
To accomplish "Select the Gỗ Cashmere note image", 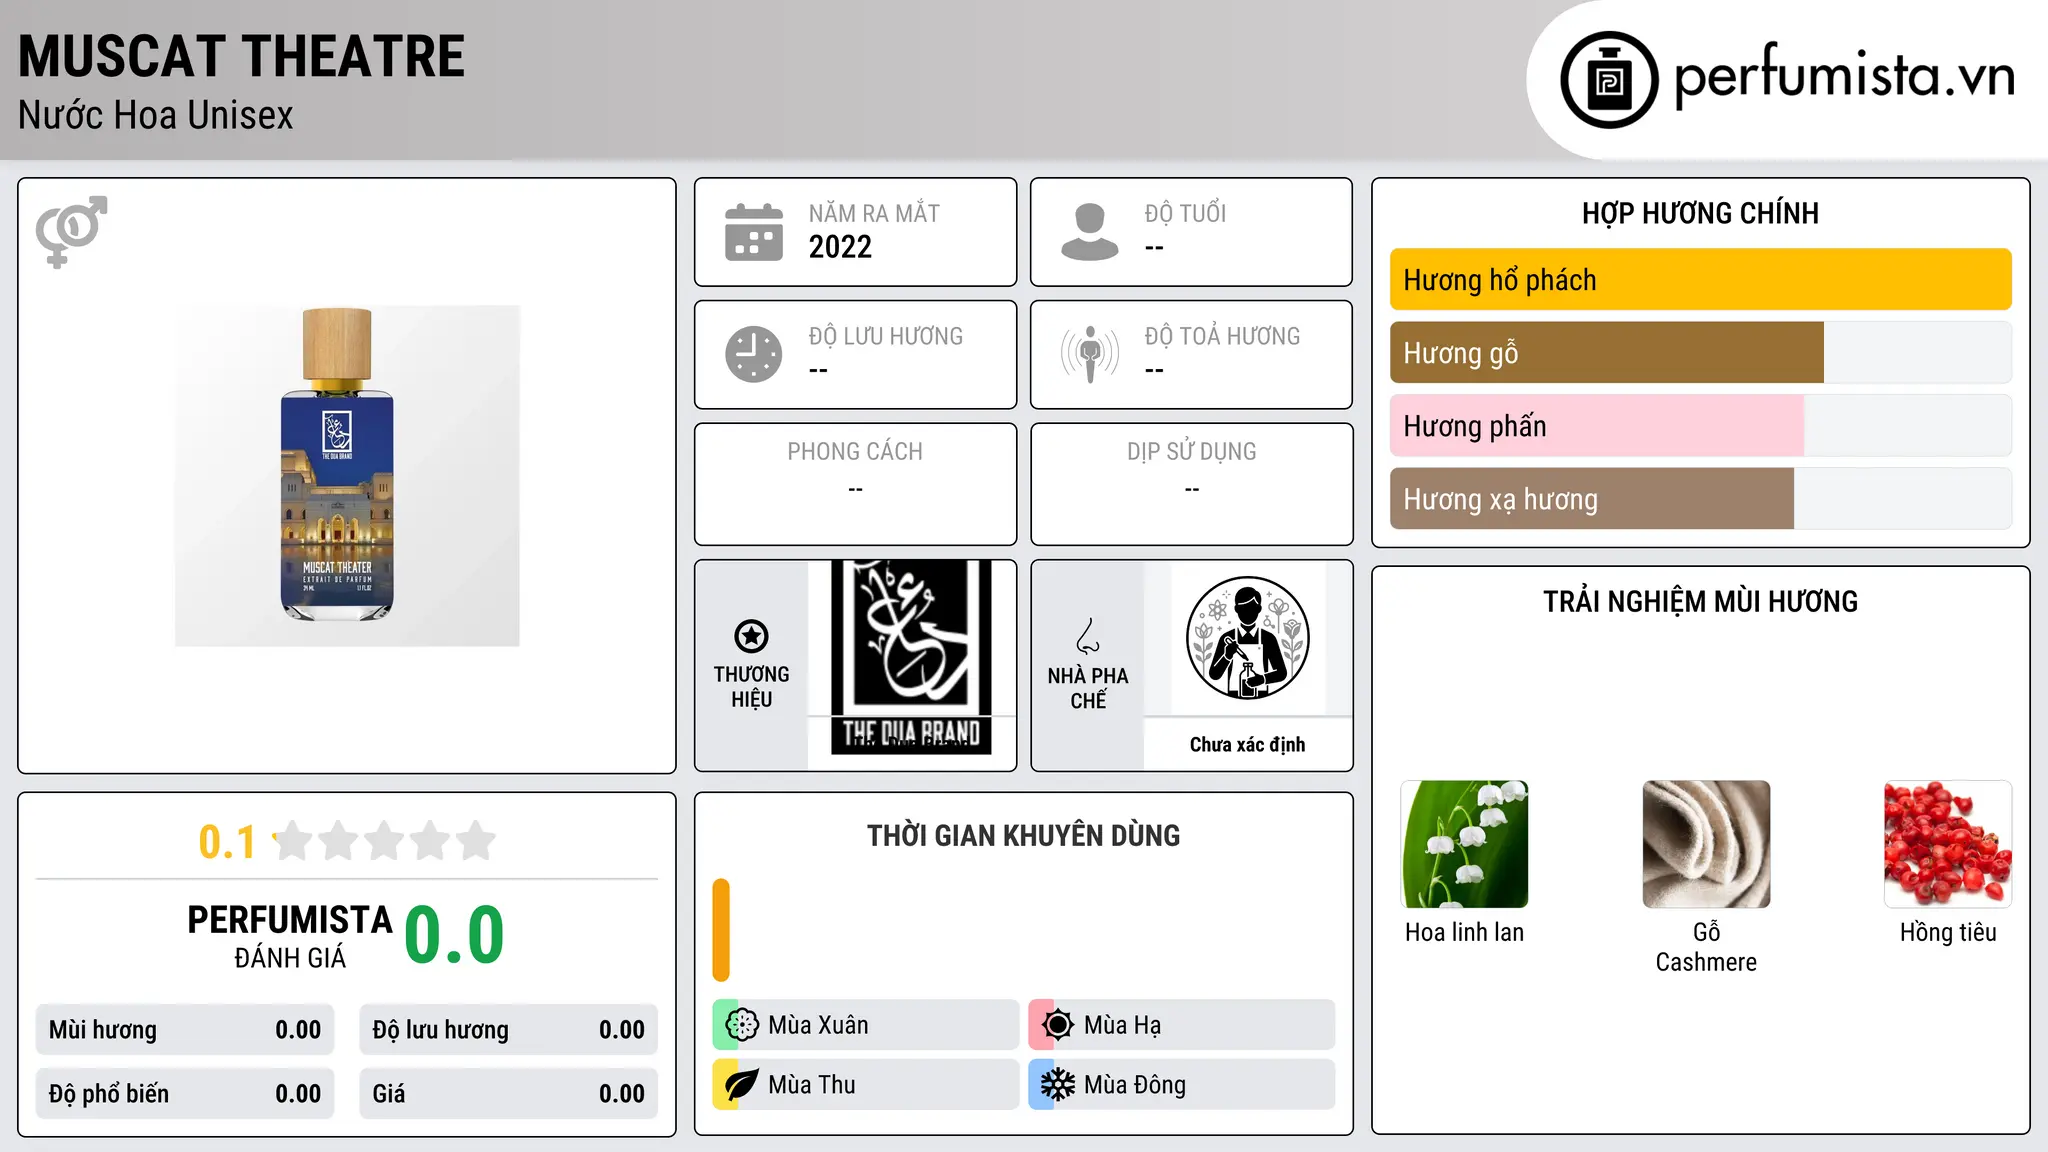I will [1706, 844].
